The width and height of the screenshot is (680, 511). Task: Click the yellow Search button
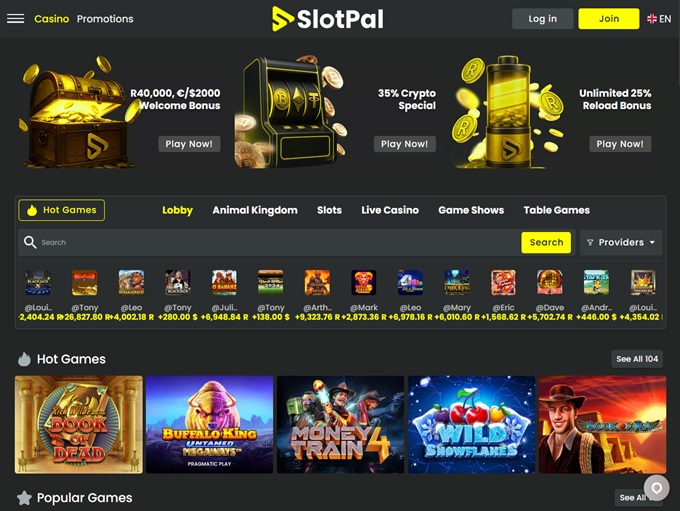pos(546,242)
